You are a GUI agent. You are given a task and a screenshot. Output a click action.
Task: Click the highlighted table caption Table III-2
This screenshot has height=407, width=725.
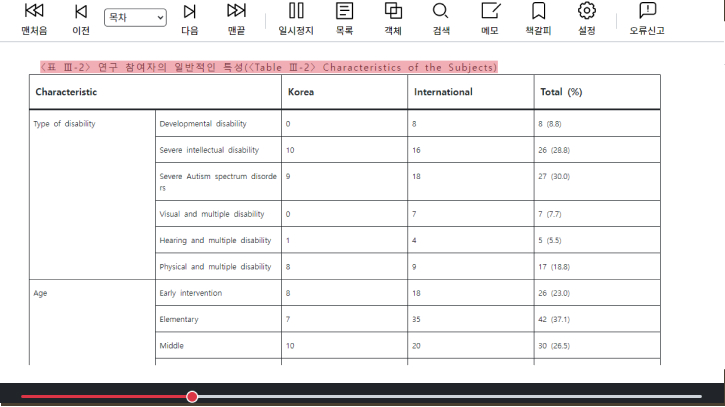267,67
